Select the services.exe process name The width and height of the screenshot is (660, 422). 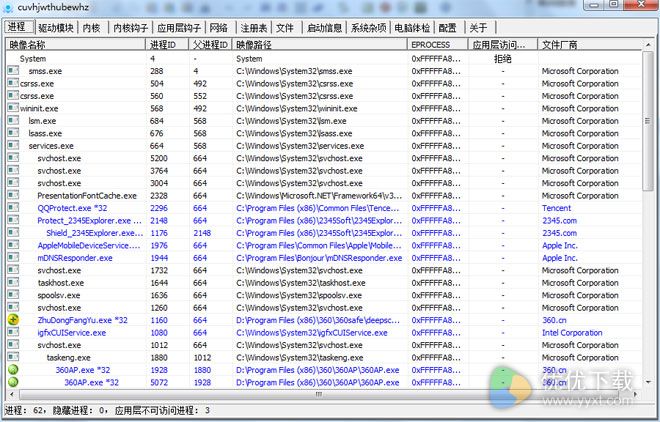tap(51, 146)
